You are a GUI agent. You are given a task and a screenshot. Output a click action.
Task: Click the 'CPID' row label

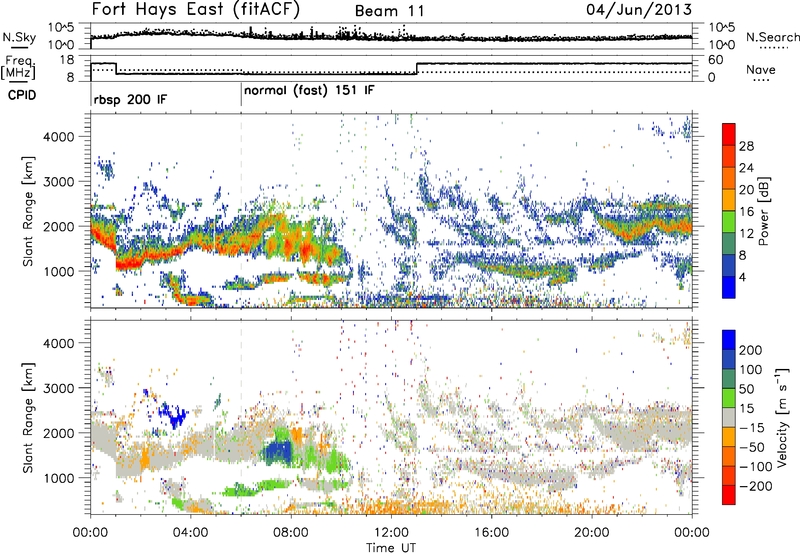point(22,95)
